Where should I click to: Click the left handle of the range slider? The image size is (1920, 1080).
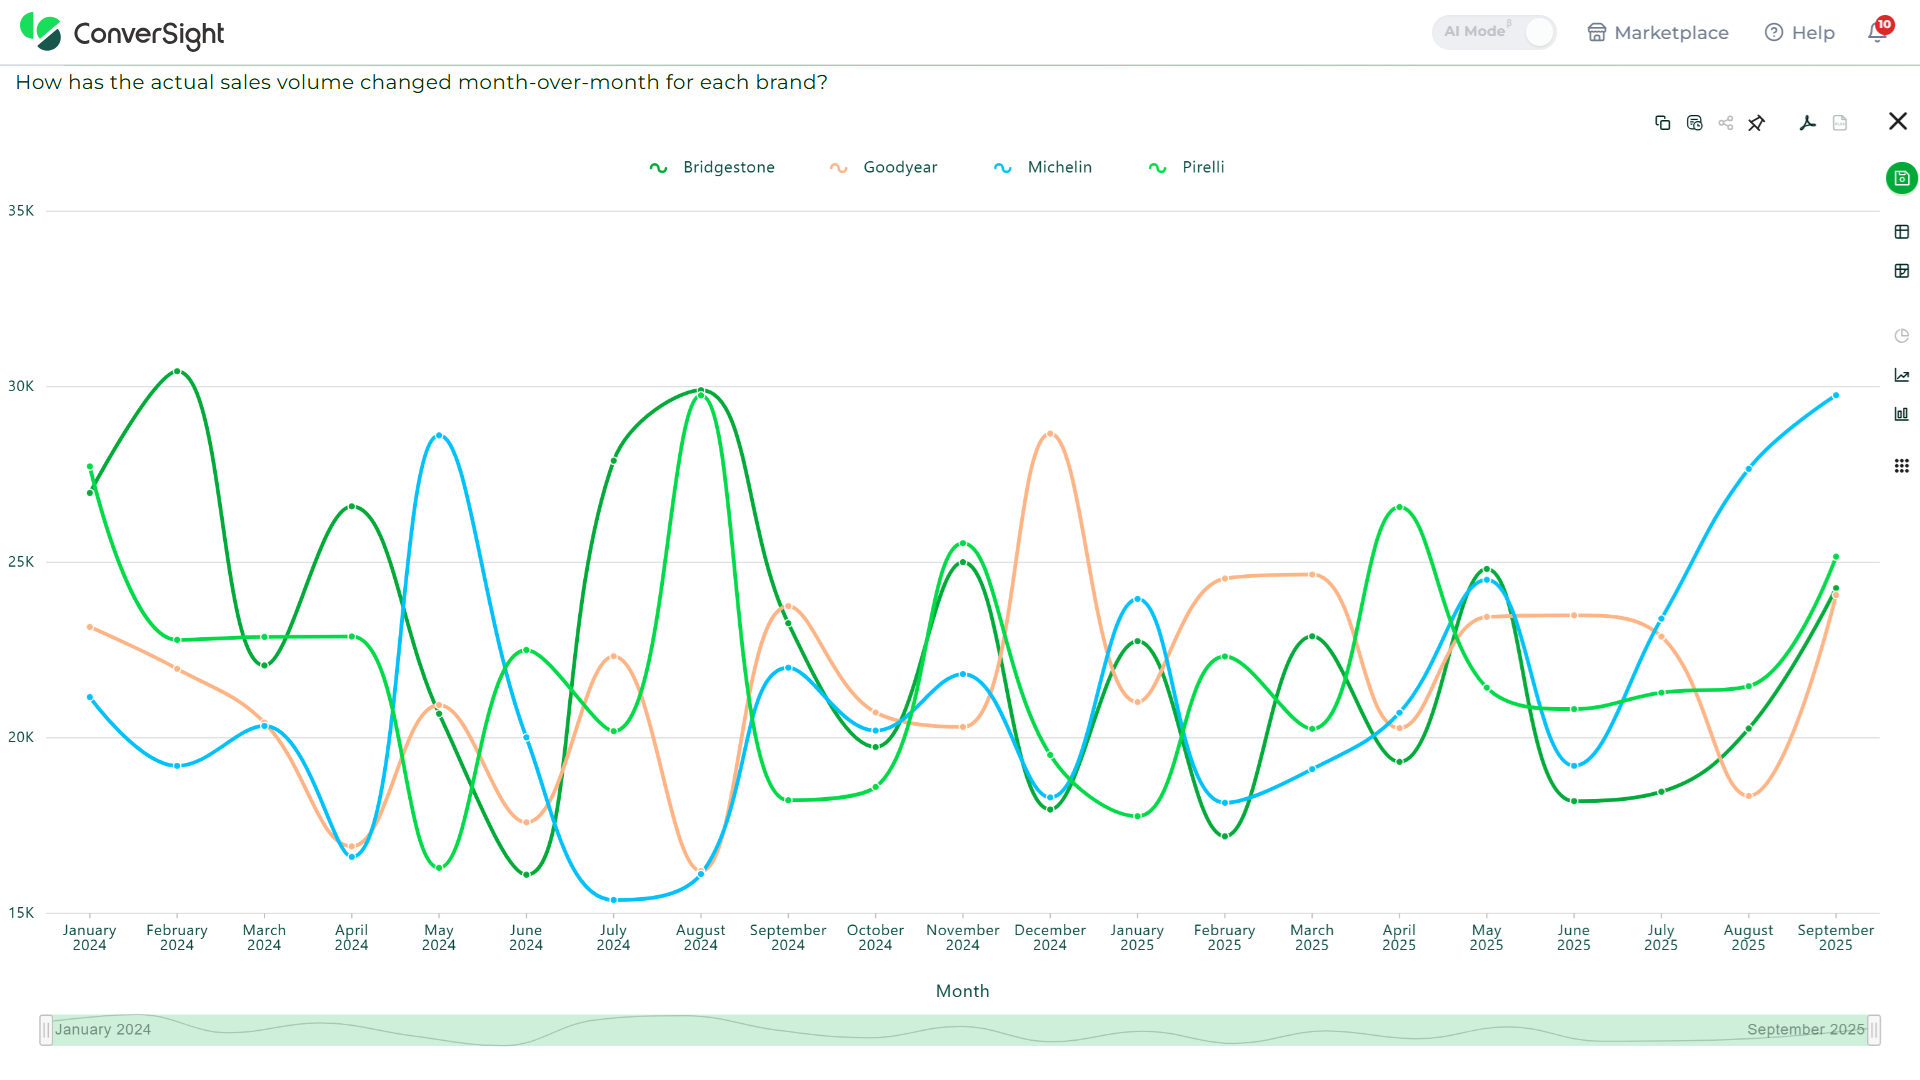click(46, 1030)
